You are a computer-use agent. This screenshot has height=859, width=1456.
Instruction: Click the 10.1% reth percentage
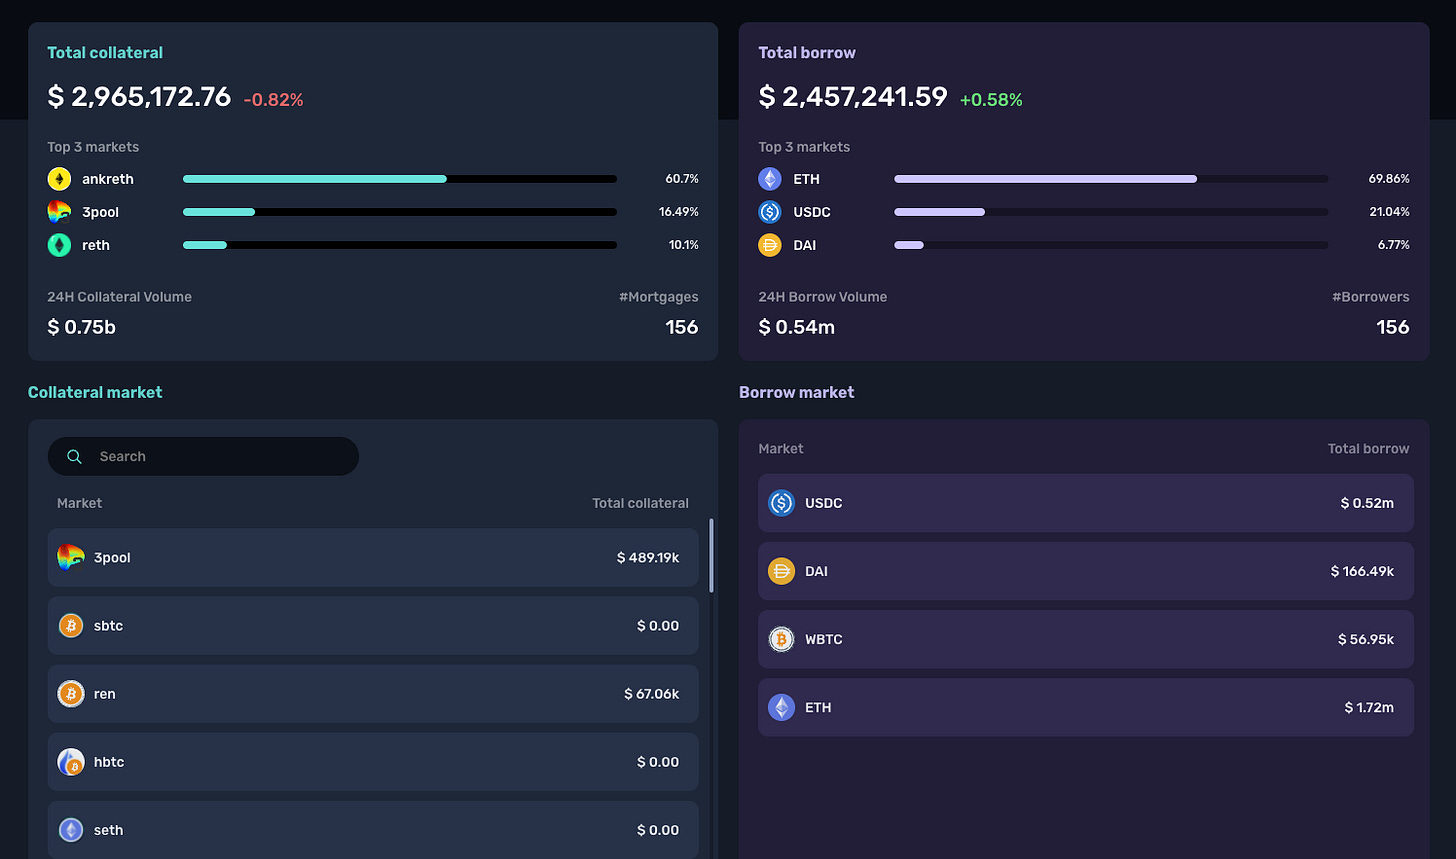[684, 245]
